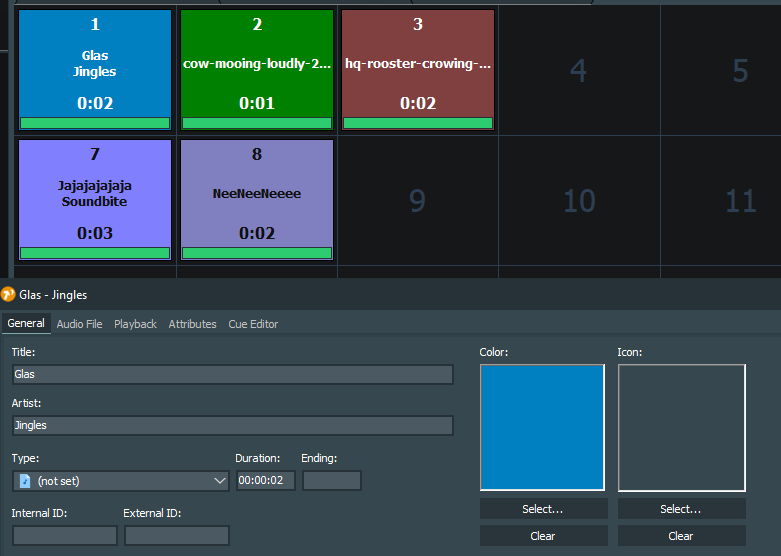Open the Audio File tab
The width and height of the screenshot is (781, 556).
(x=79, y=324)
